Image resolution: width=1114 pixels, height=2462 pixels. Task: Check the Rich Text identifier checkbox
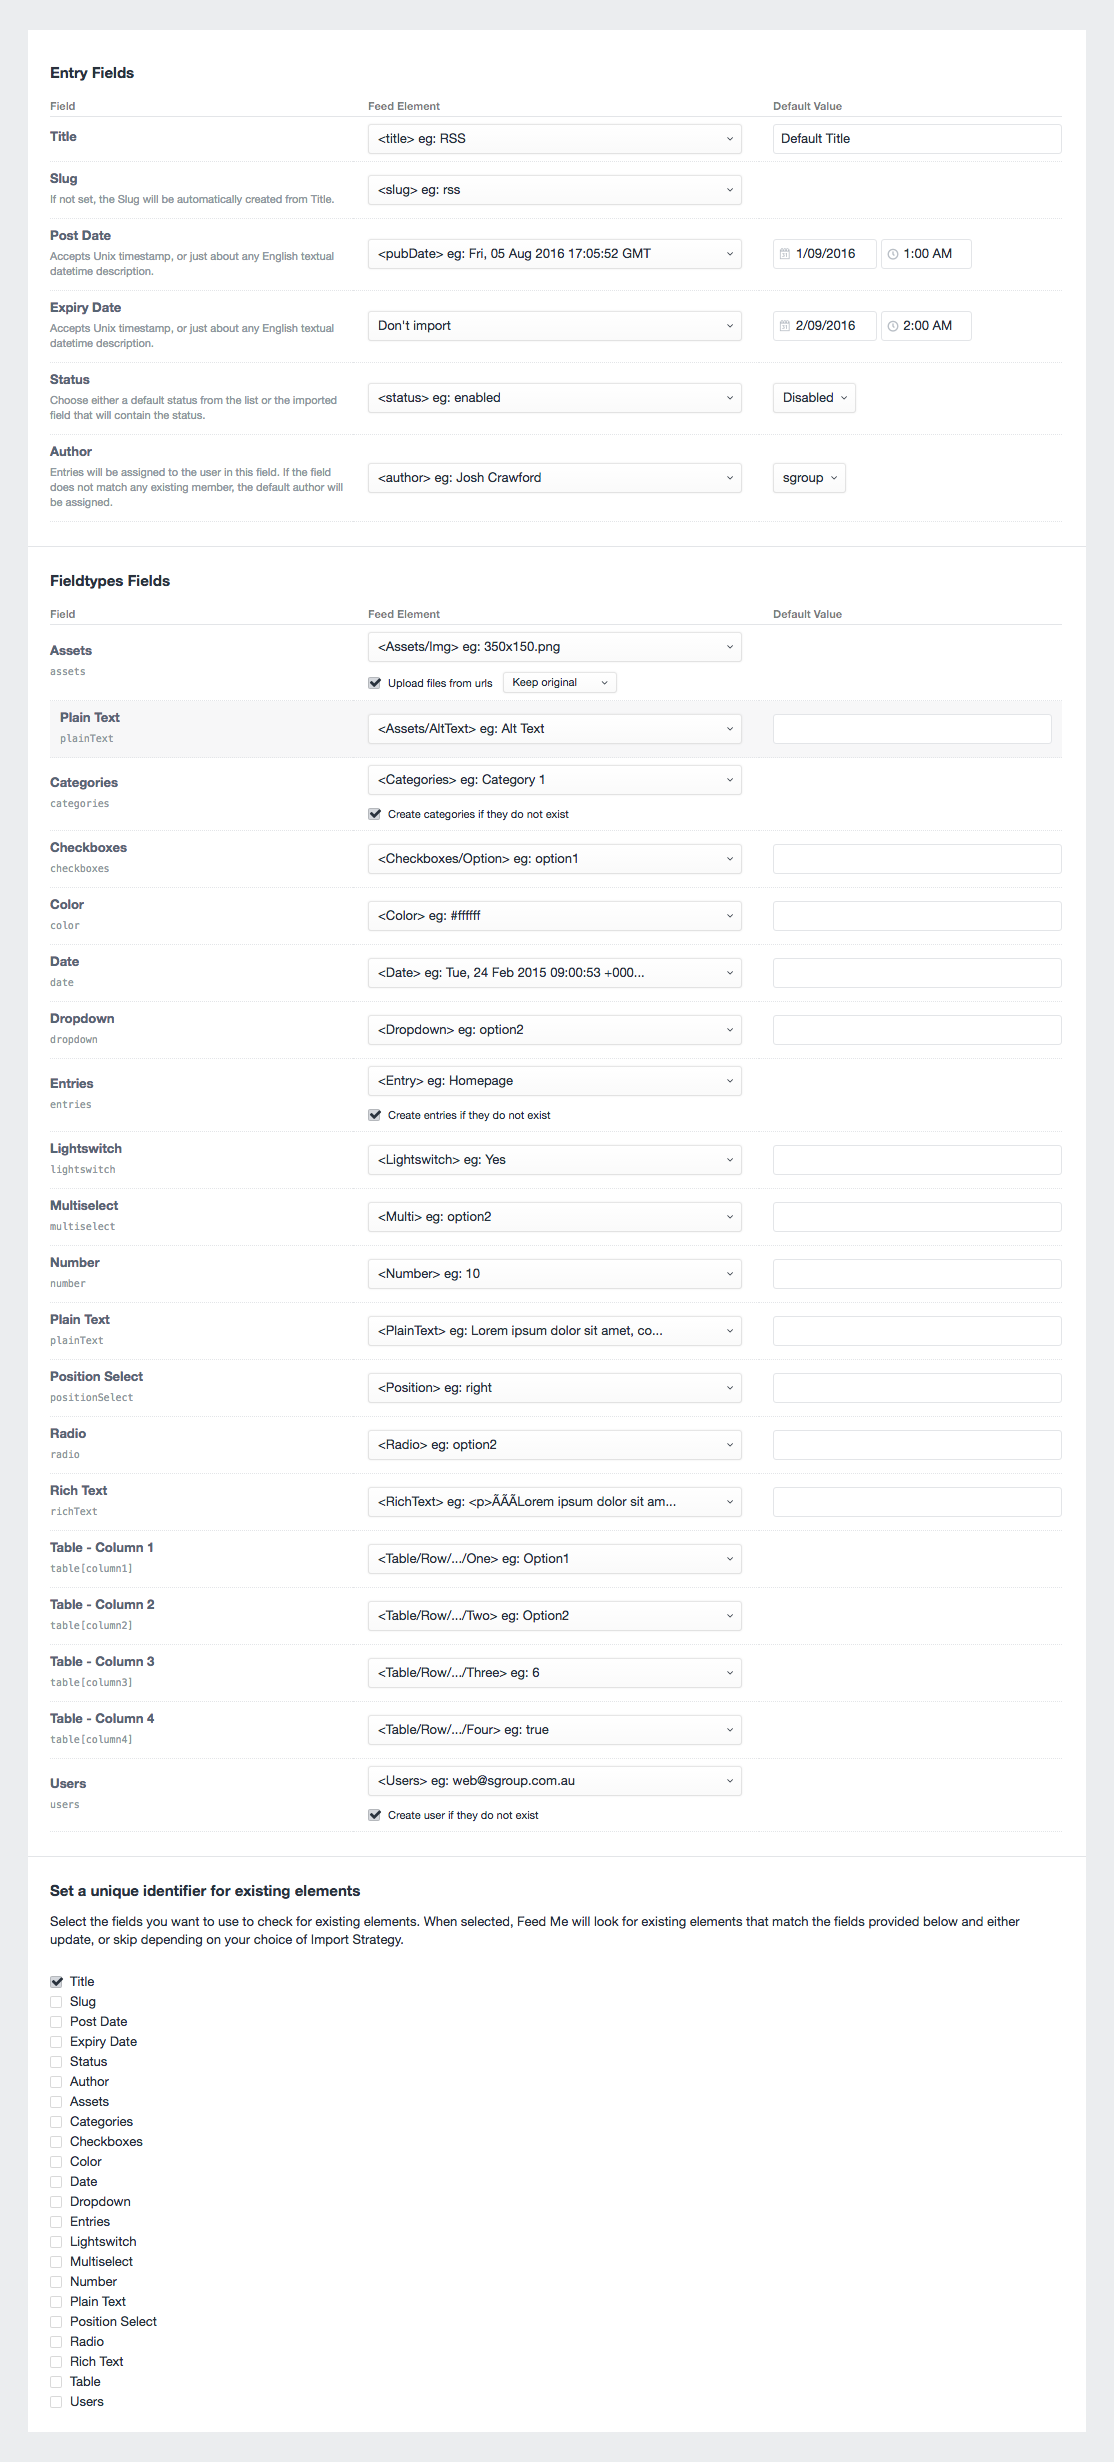[57, 2361]
